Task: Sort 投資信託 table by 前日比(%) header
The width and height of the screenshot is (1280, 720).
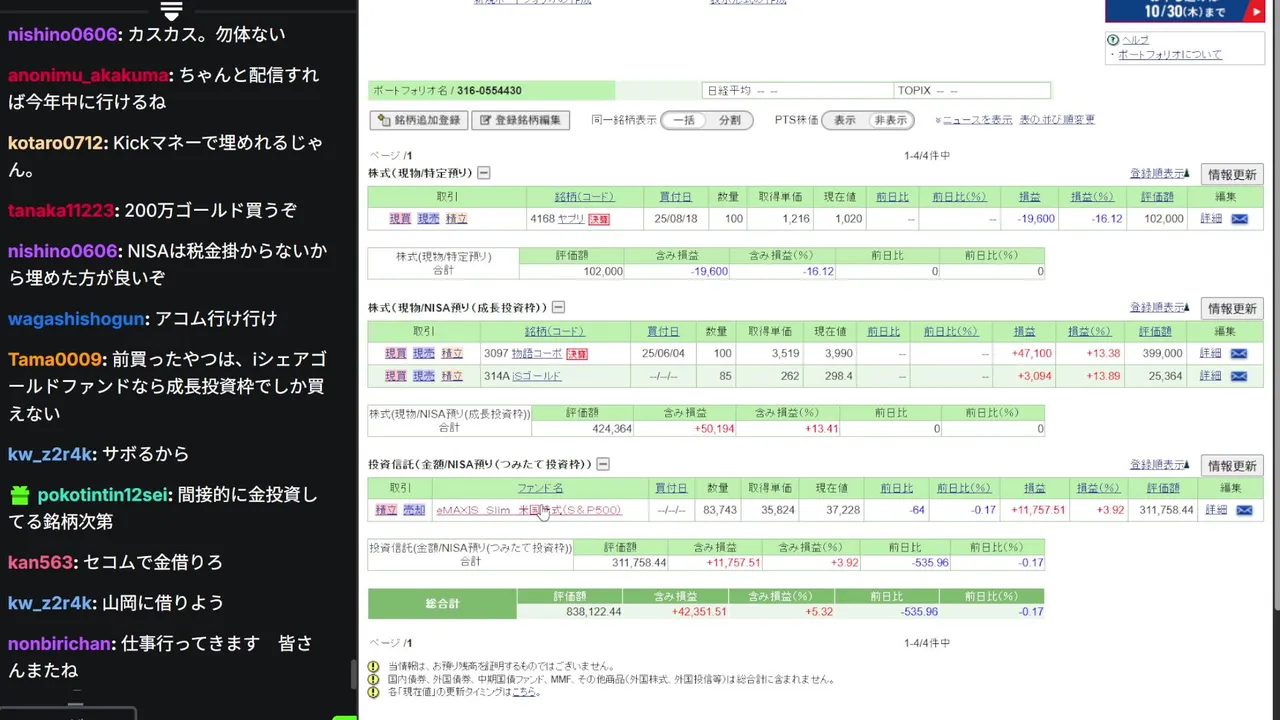Action: click(x=963, y=488)
